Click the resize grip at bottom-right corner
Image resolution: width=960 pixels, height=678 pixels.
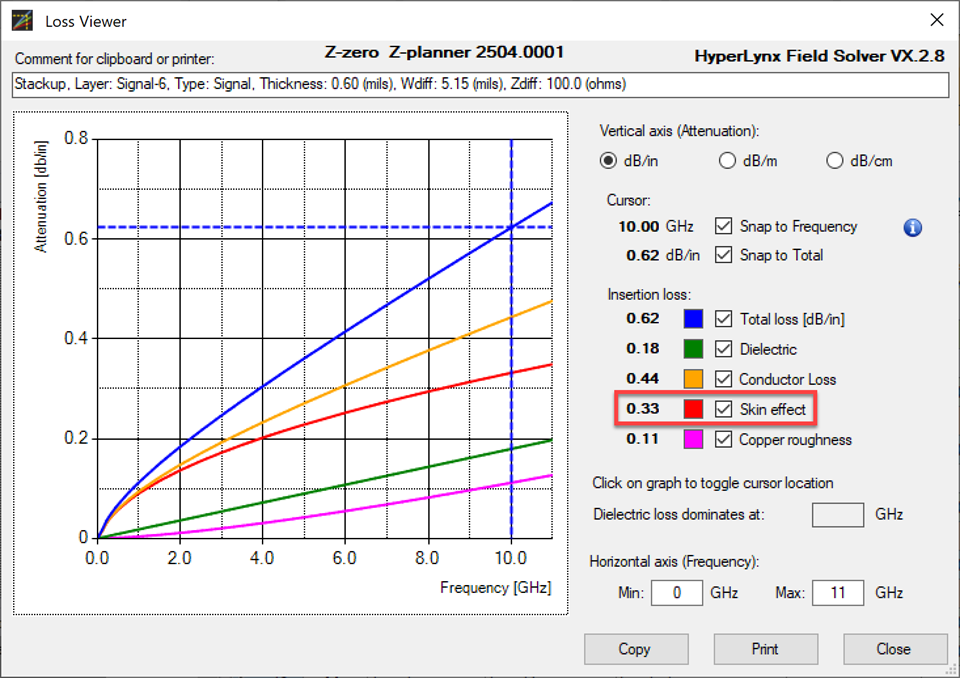[x=952, y=670]
